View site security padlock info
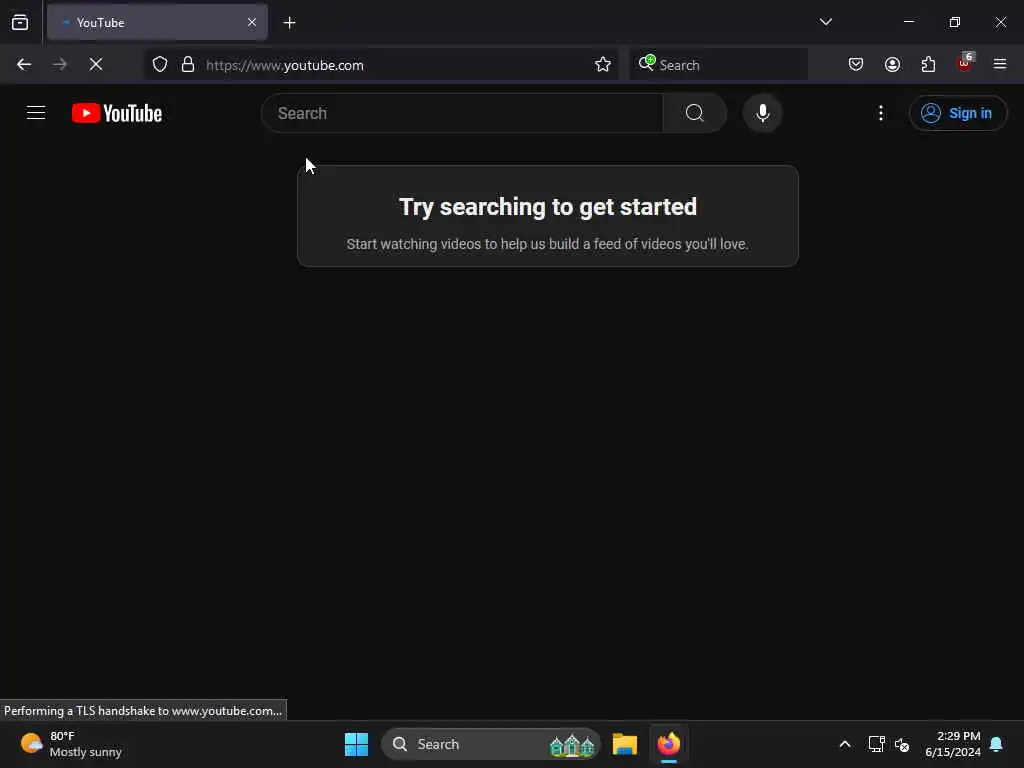The image size is (1024, 768). tap(187, 65)
